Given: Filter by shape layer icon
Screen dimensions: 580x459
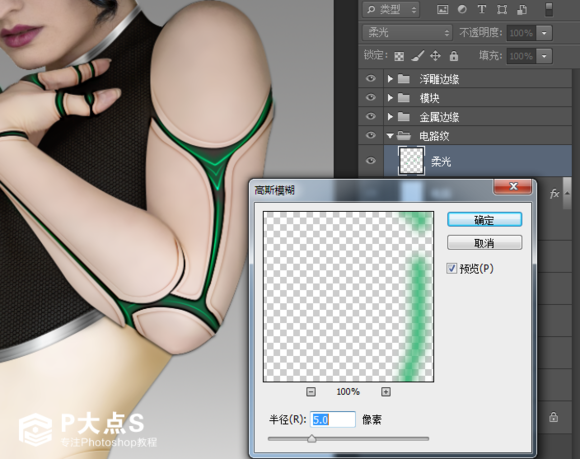Looking at the screenshot, I should click(502, 10).
